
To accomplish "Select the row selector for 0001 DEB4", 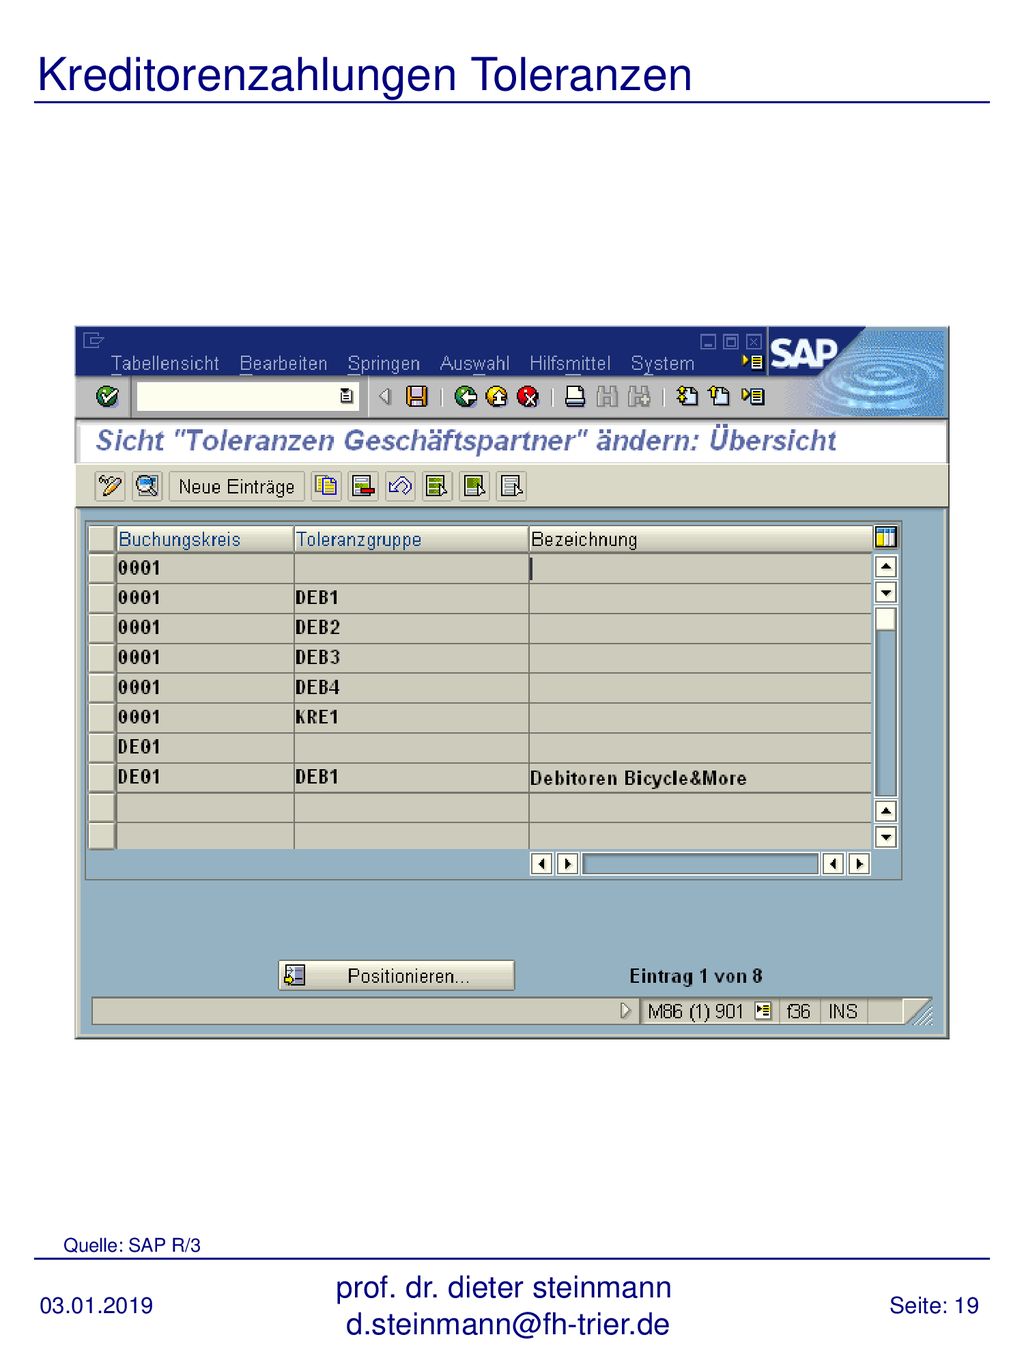I will pyautogui.click(x=102, y=688).
